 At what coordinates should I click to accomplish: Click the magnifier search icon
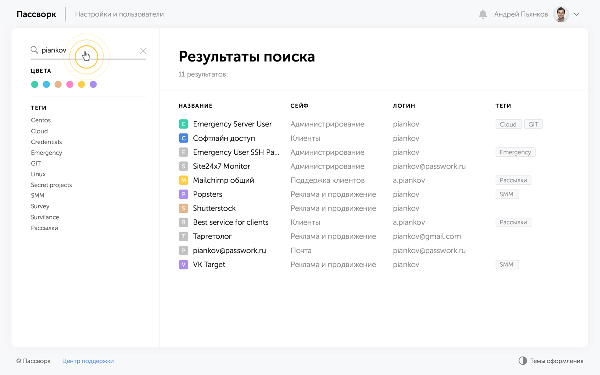click(x=34, y=50)
